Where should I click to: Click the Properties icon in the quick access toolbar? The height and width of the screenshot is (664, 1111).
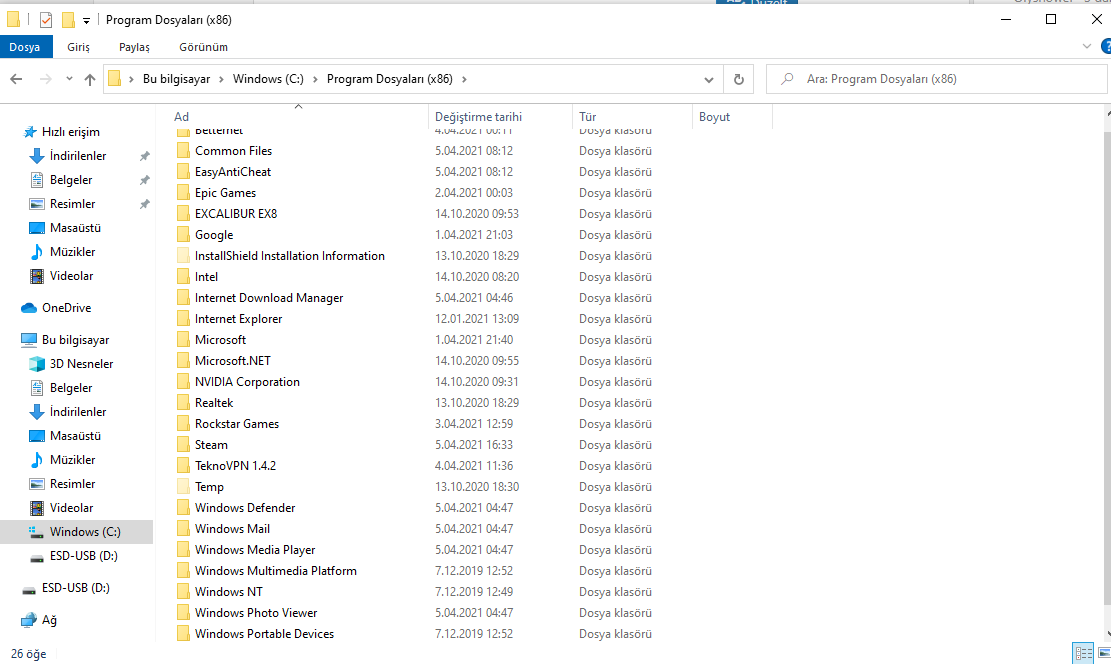pos(46,20)
